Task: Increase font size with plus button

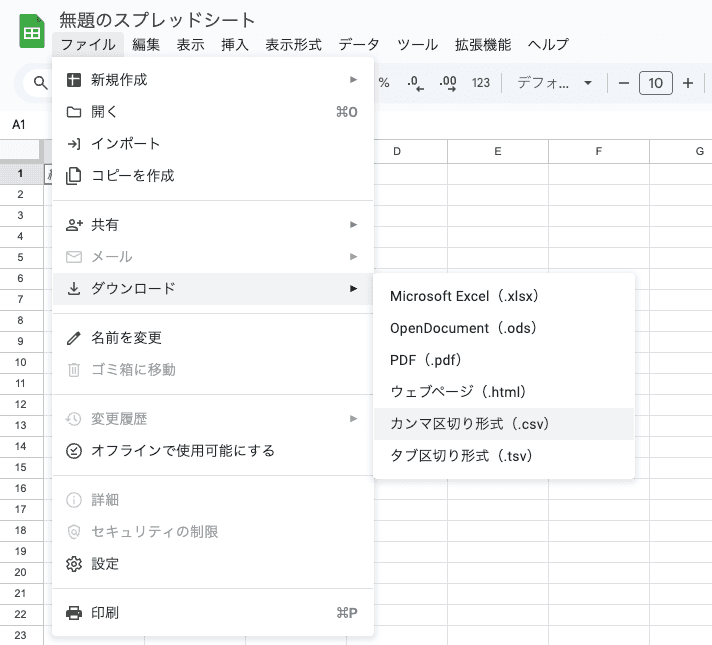Action: coord(687,83)
